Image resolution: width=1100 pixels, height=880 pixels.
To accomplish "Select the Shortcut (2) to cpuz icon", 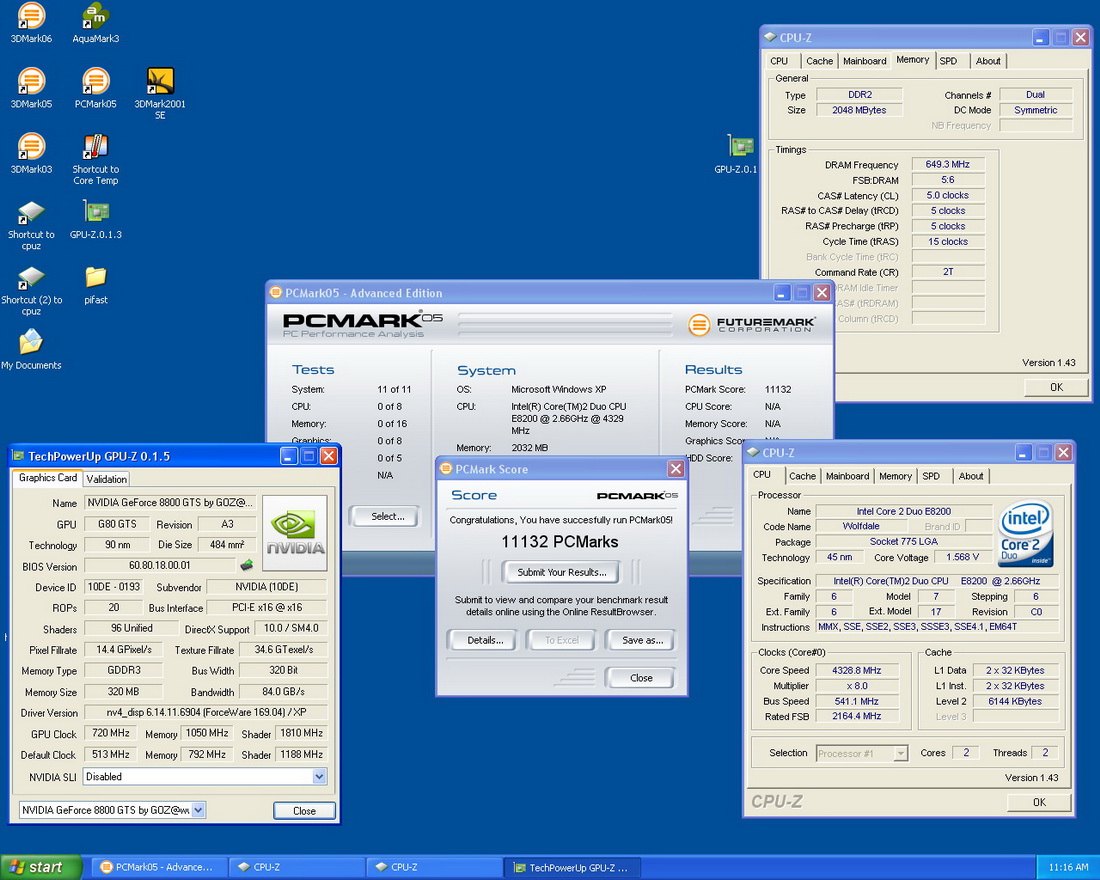I will coord(31,290).
